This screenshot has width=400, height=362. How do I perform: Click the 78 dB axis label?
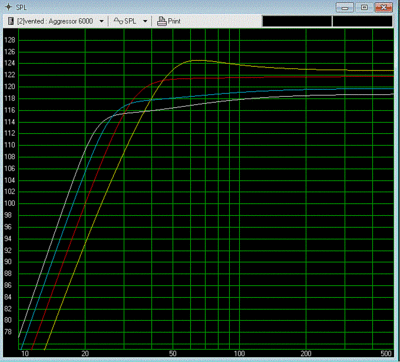(9, 332)
